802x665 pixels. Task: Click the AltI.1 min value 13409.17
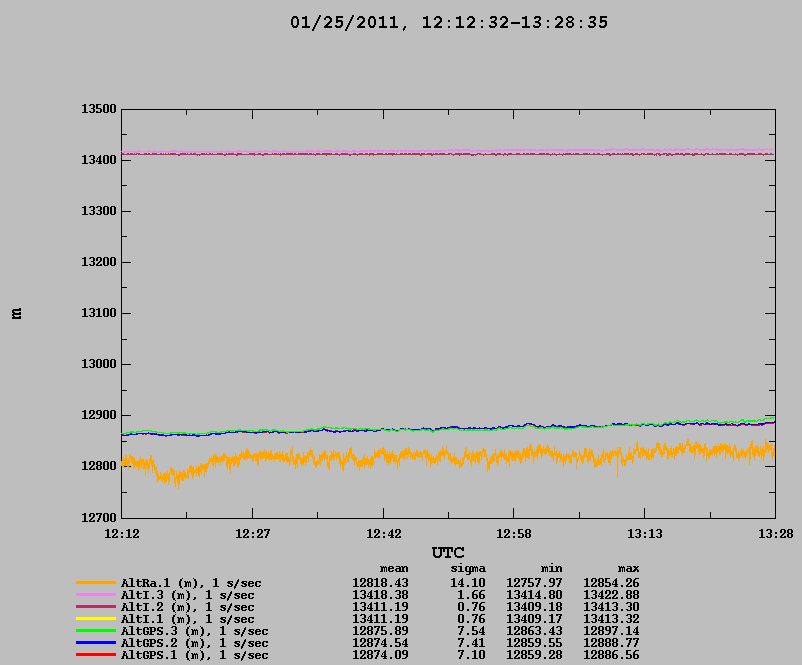(534, 619)
